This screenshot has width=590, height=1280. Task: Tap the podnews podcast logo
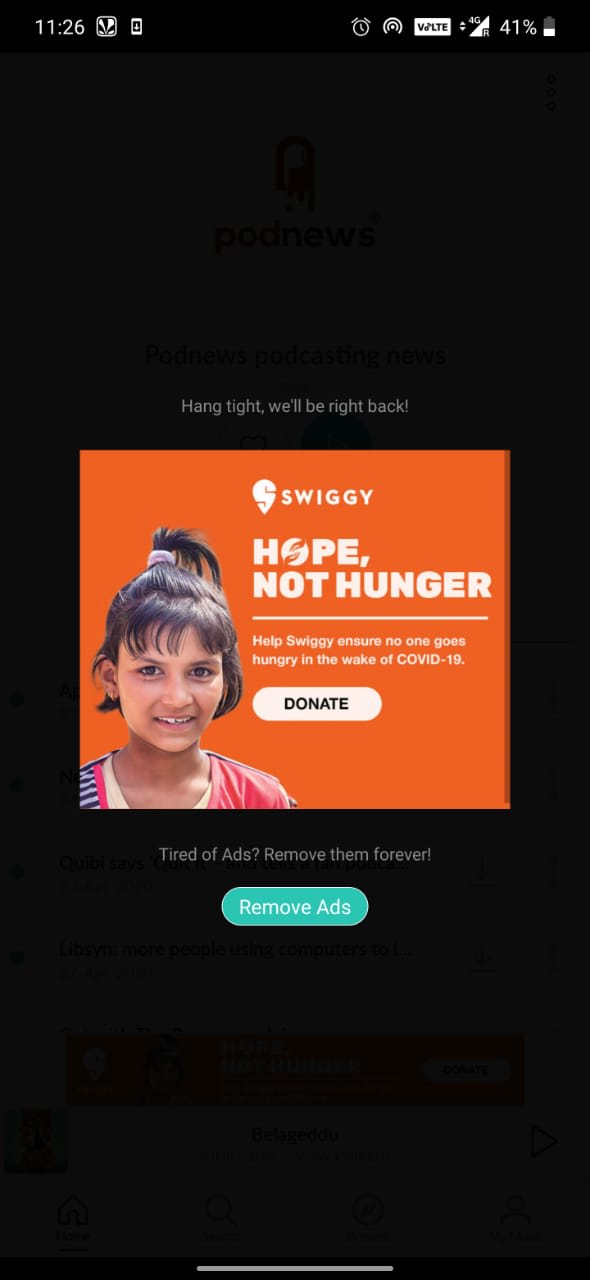tap(296, 195)
